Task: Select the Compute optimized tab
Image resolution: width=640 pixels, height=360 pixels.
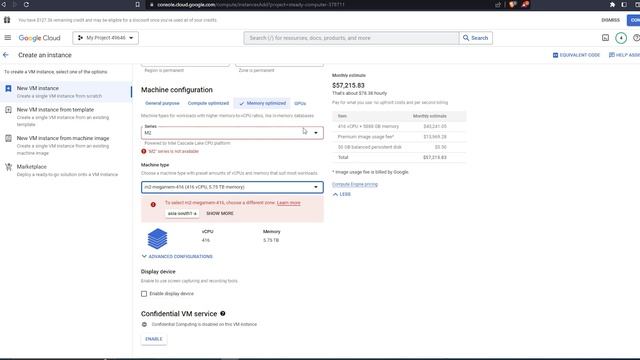Action: 208,103
